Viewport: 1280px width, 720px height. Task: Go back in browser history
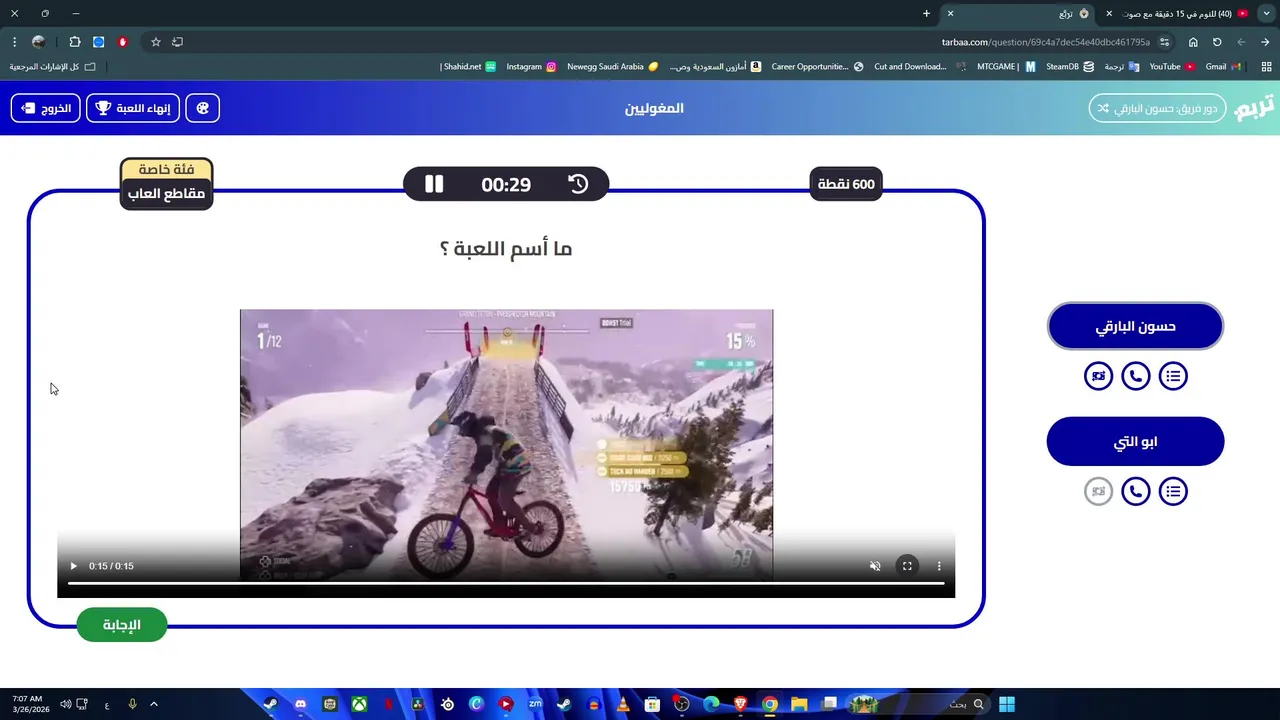click(1265, 42)
